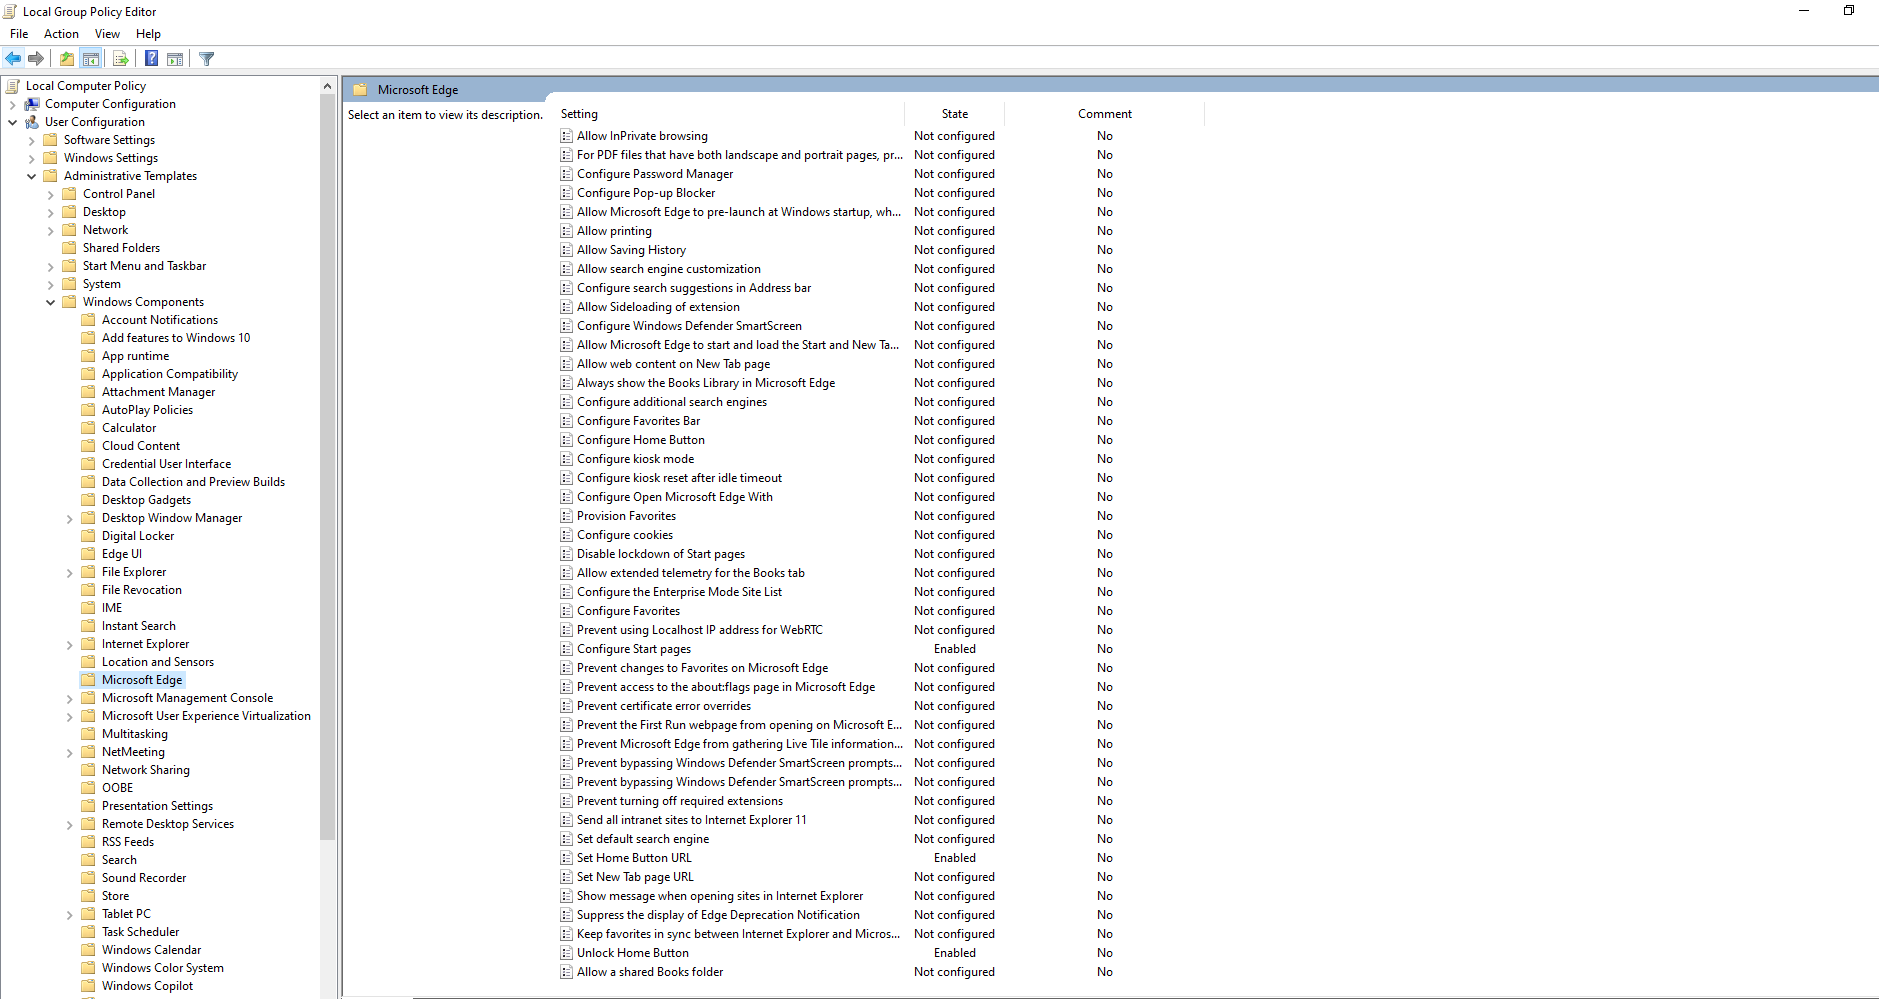Click the tree pane vertical scrollbar thumb

click(x=327, y=467)
